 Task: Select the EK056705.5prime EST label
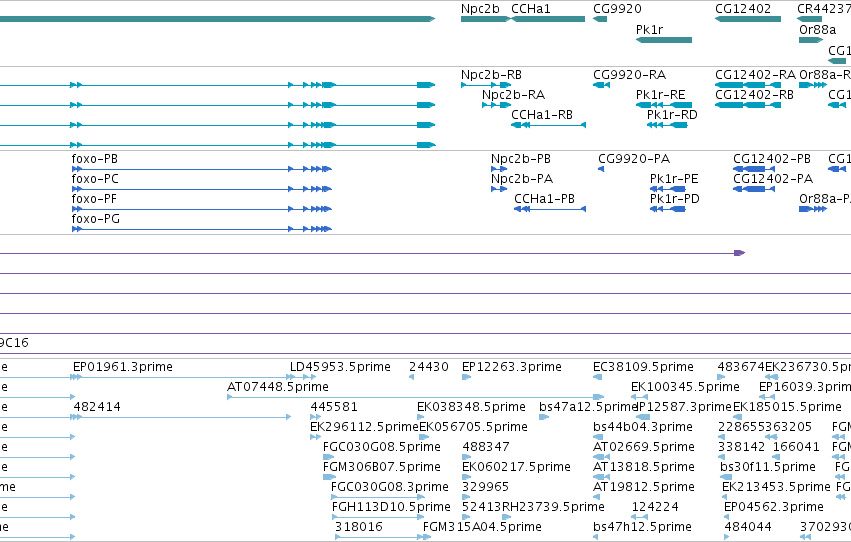(x=473, y=427)
